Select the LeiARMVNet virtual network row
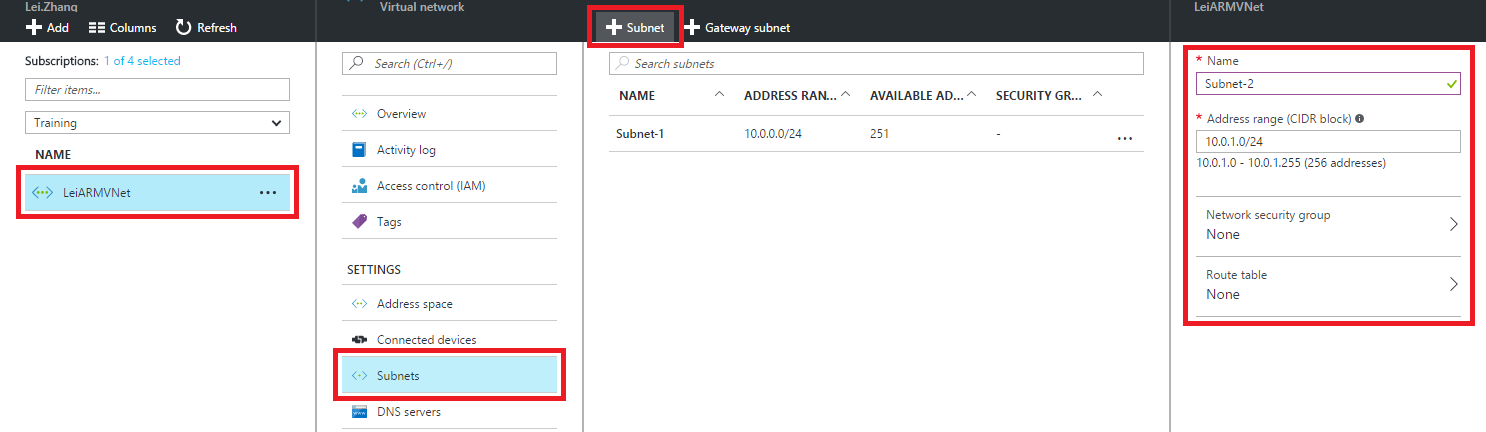The height and width of the screenshot is (432, 1486). pyautogui.click(x=157, y=193)
